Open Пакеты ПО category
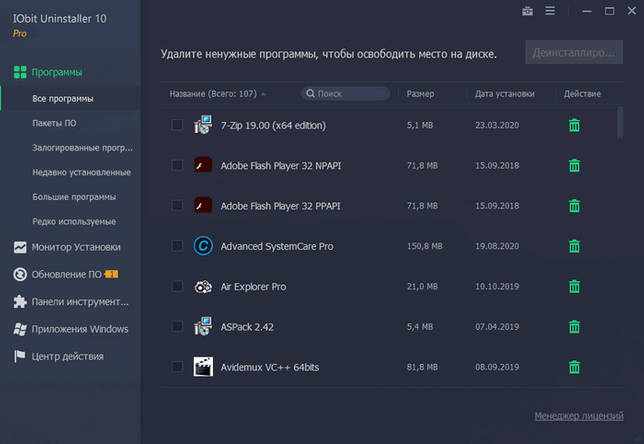Viewport: 644px width, 444px height. point(54,123)
